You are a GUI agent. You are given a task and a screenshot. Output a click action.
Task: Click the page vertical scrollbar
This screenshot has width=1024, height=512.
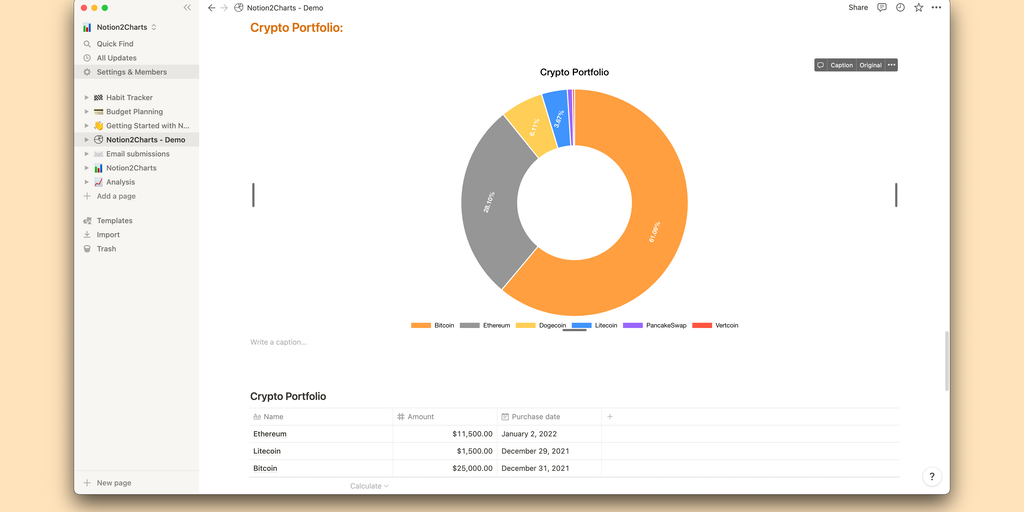click(947, 361)
